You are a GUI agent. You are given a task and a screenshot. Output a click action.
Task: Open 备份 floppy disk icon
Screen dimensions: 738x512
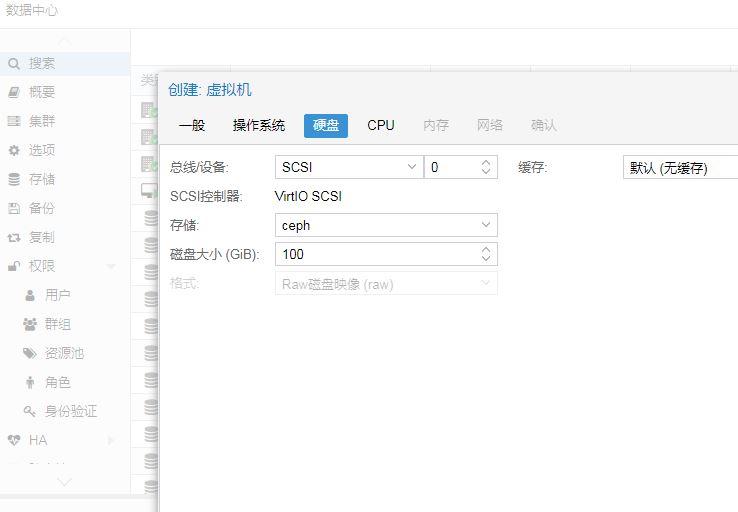pos(14,208)
